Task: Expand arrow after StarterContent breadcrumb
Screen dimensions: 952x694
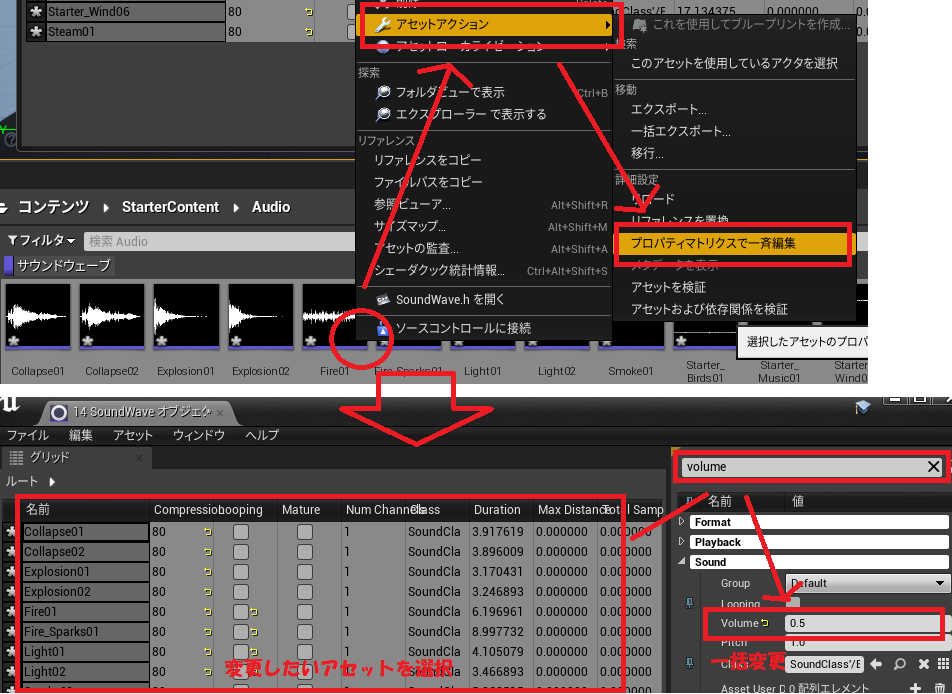Action: [x=236, y=208]
